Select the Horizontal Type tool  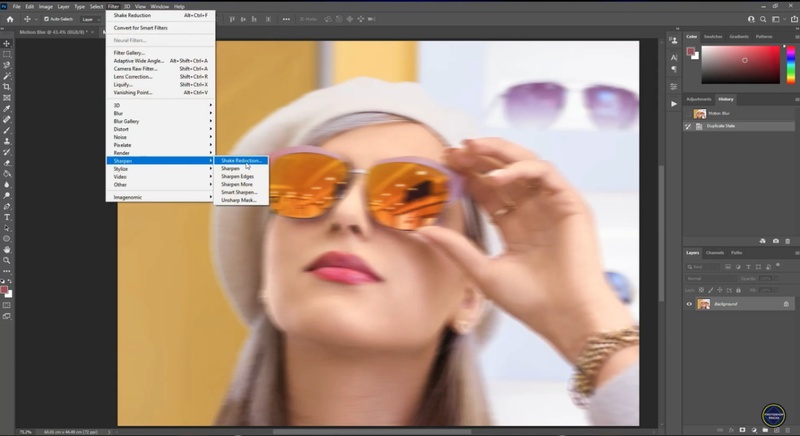[7, 216]
